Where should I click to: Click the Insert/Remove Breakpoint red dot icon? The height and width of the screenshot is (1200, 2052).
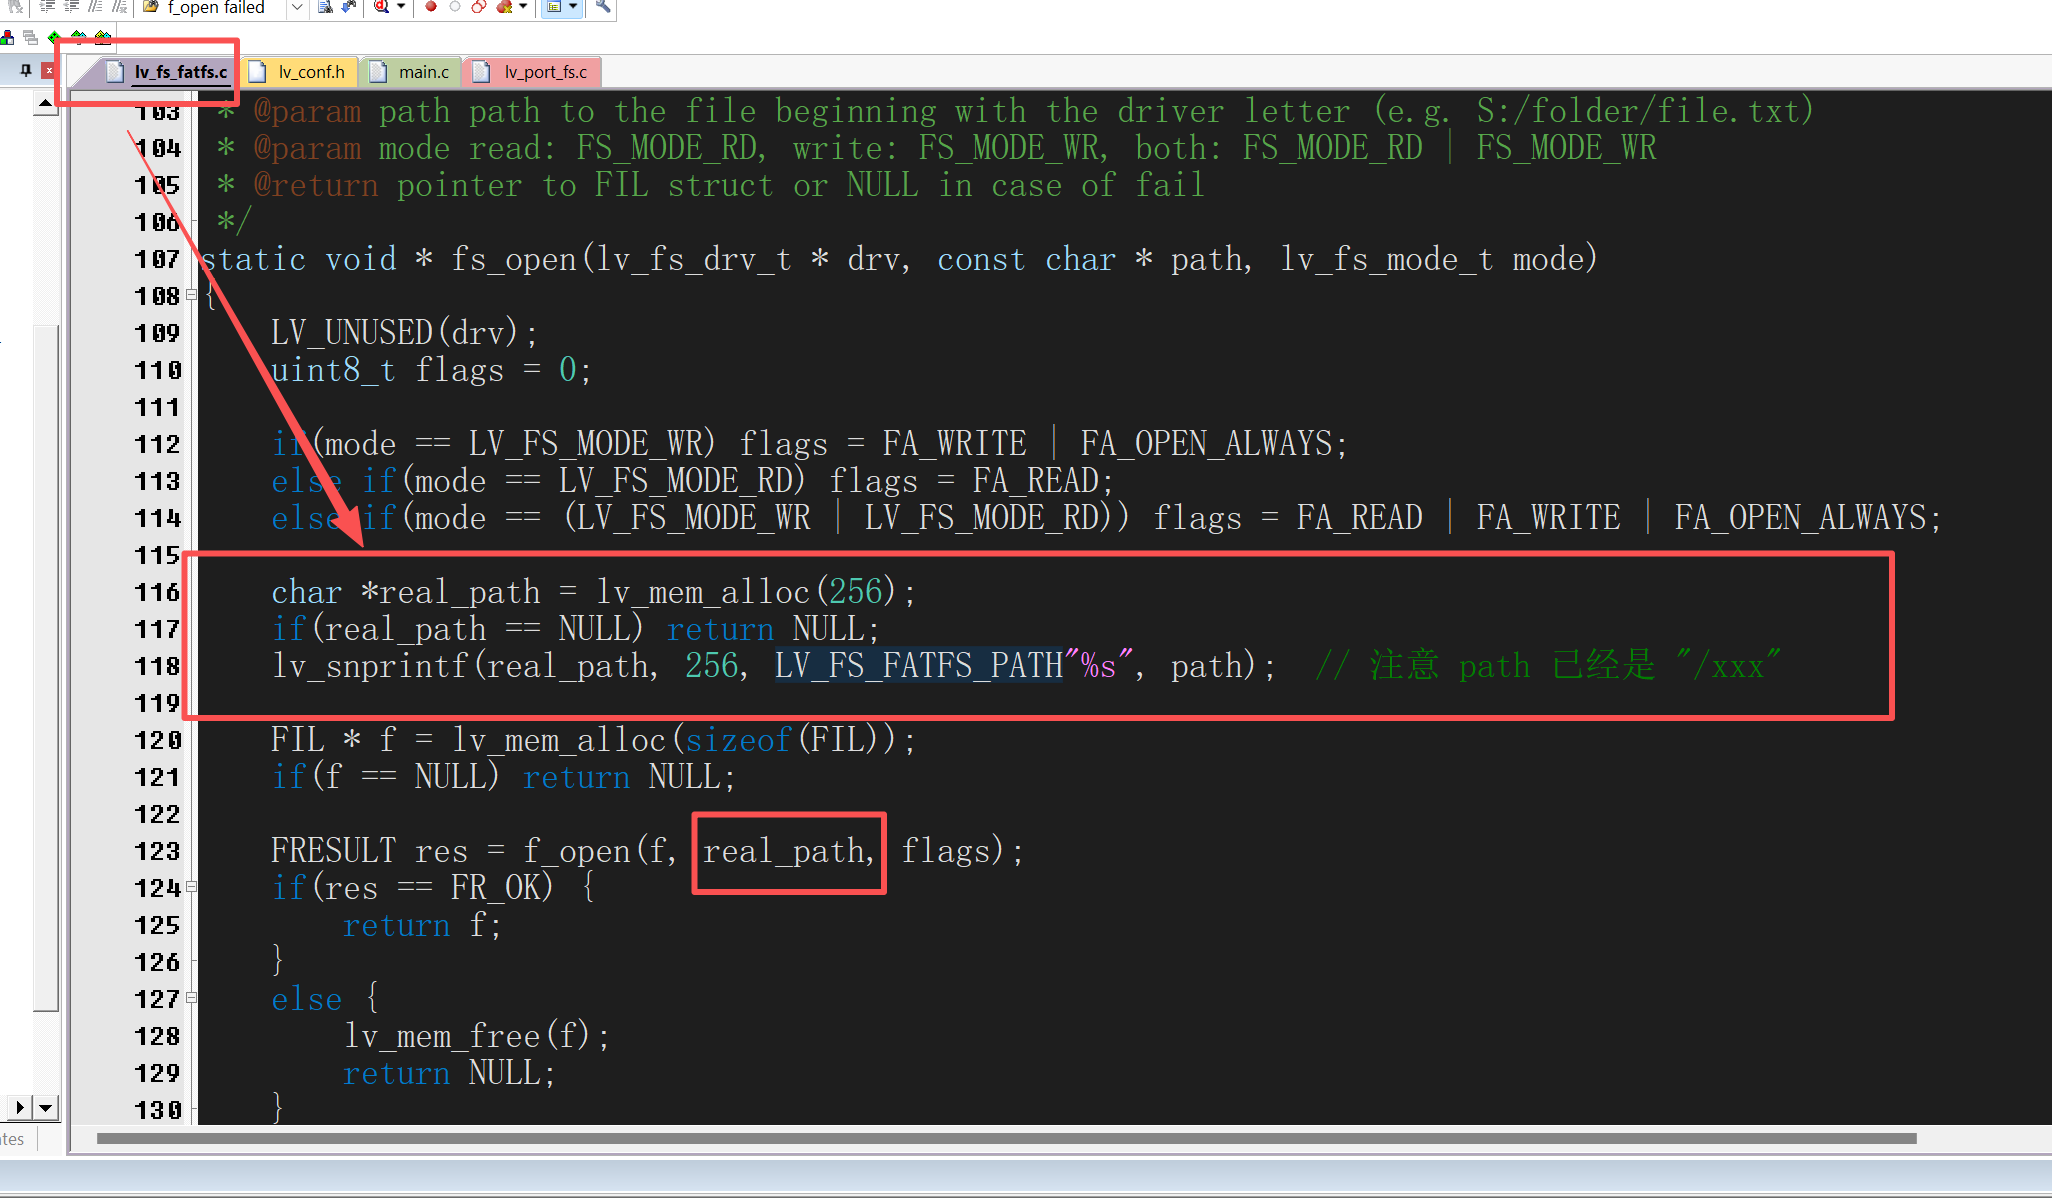click(x=431, y=7)
